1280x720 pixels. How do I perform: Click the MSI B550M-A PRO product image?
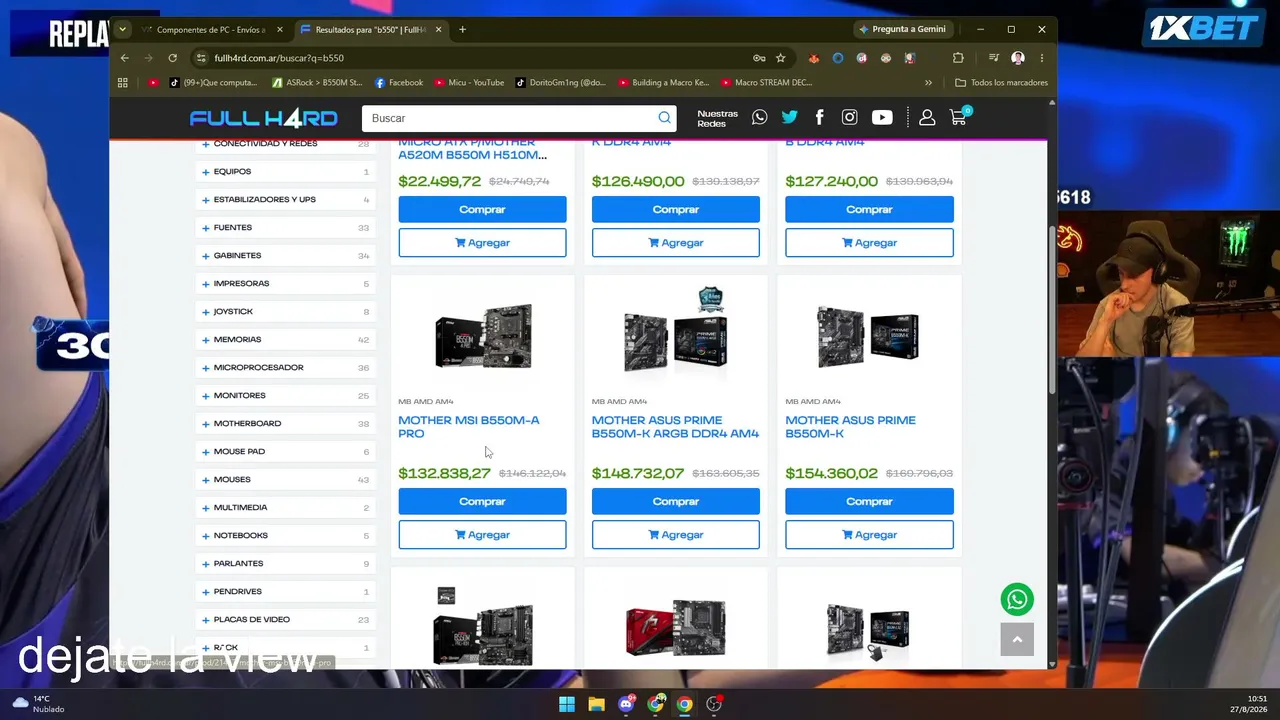coord(482,337)
